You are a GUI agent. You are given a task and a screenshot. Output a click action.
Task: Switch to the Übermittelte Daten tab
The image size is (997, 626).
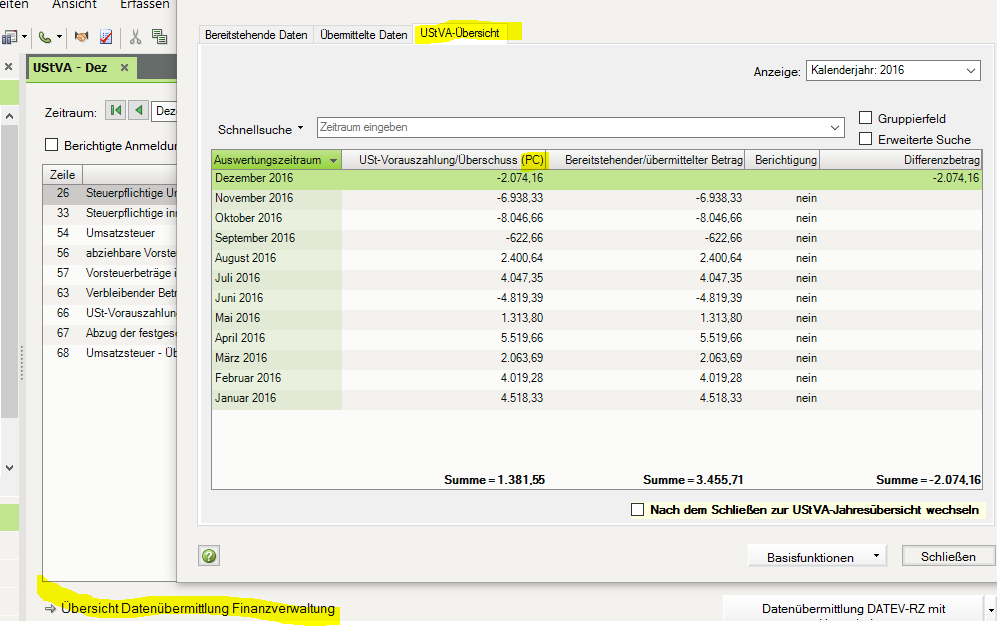coord(364,35)
